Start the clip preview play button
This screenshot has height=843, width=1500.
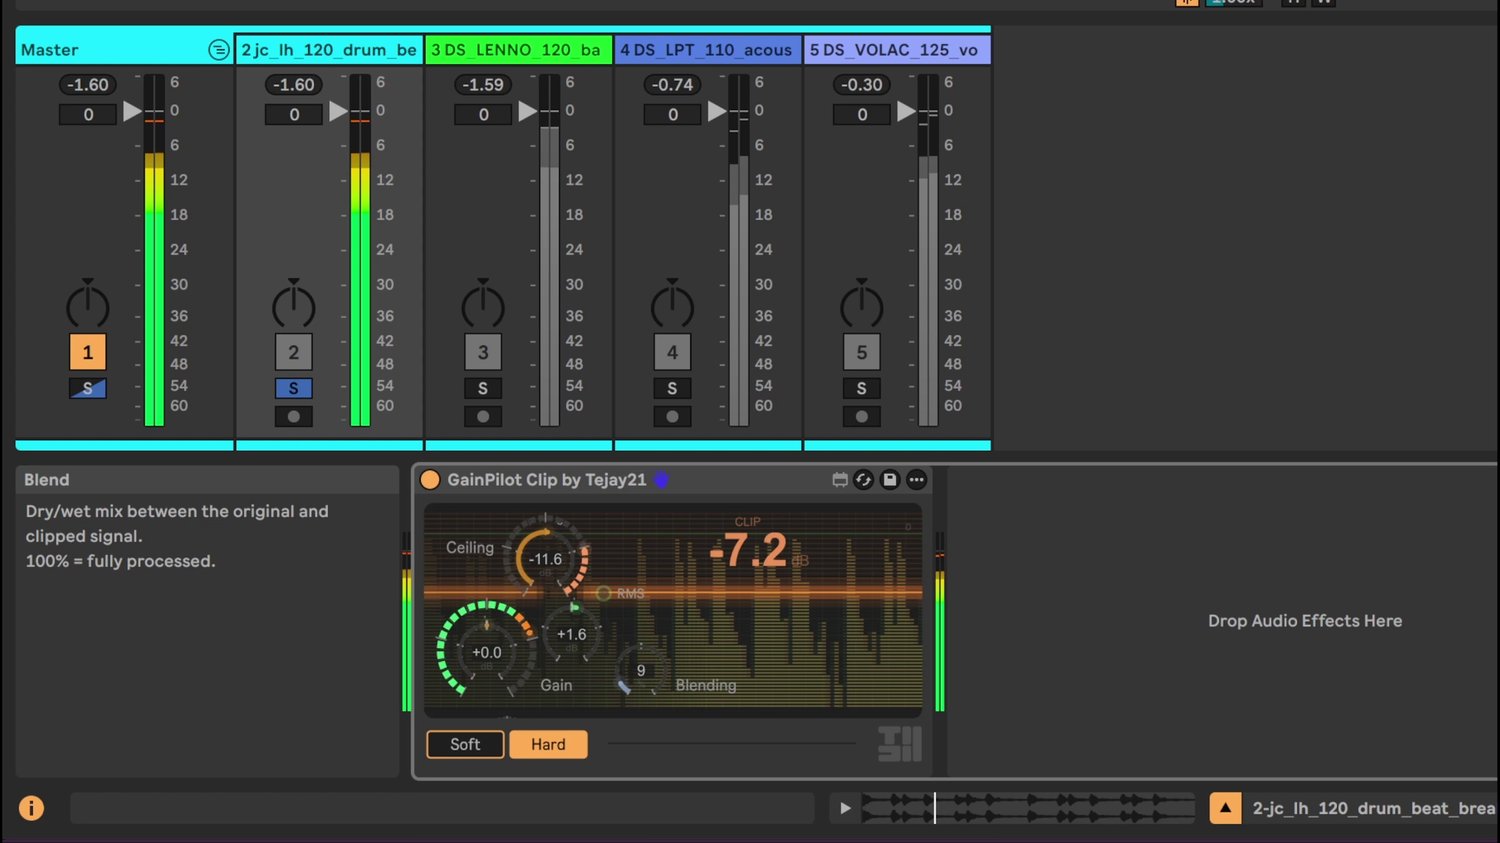(x=845, y=808)
